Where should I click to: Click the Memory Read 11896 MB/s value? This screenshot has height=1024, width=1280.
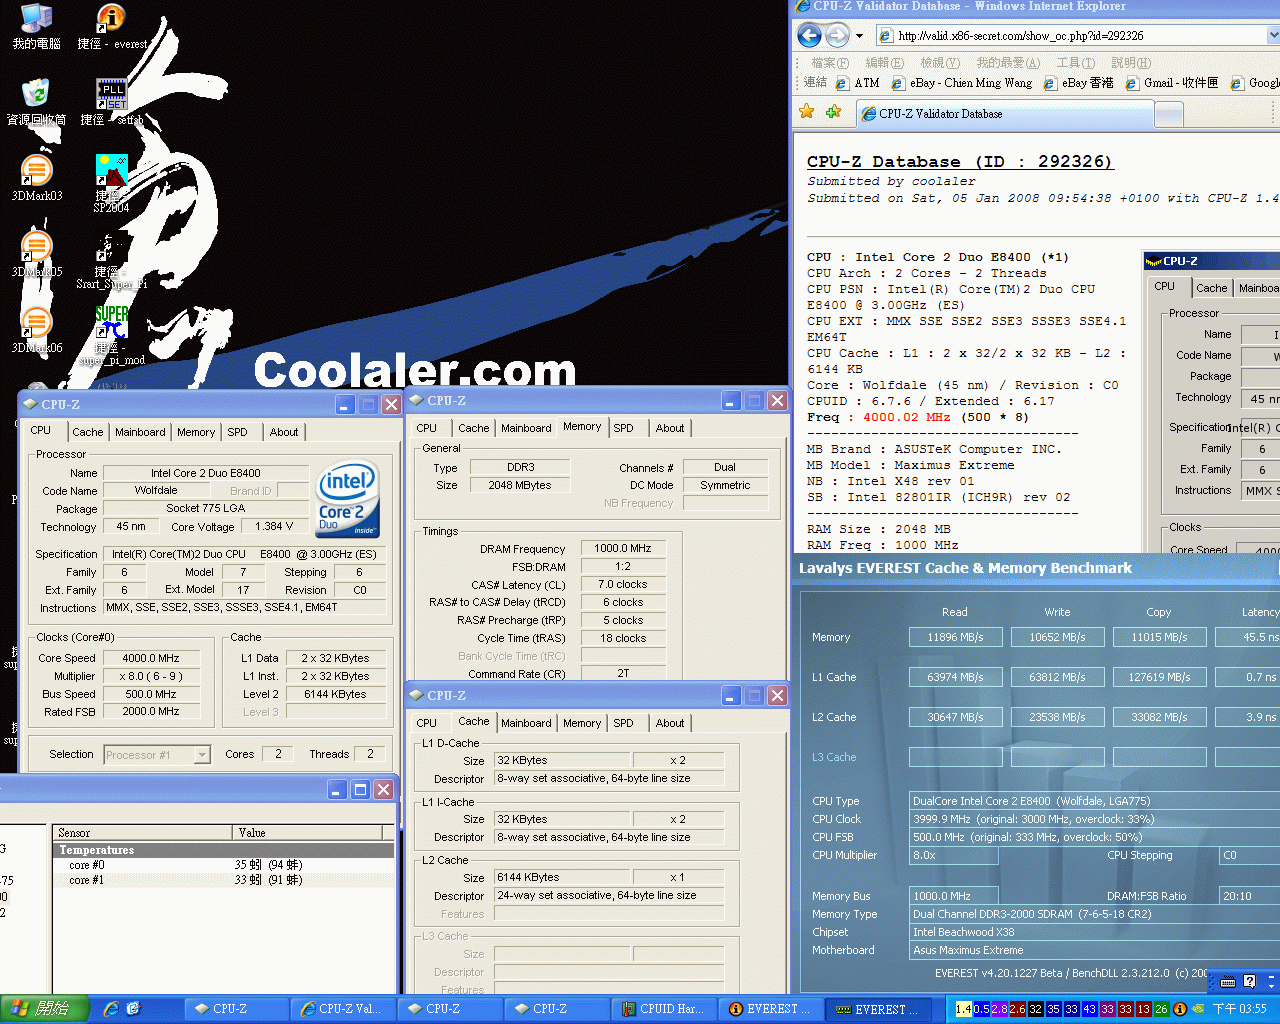(x=955, y=637)
